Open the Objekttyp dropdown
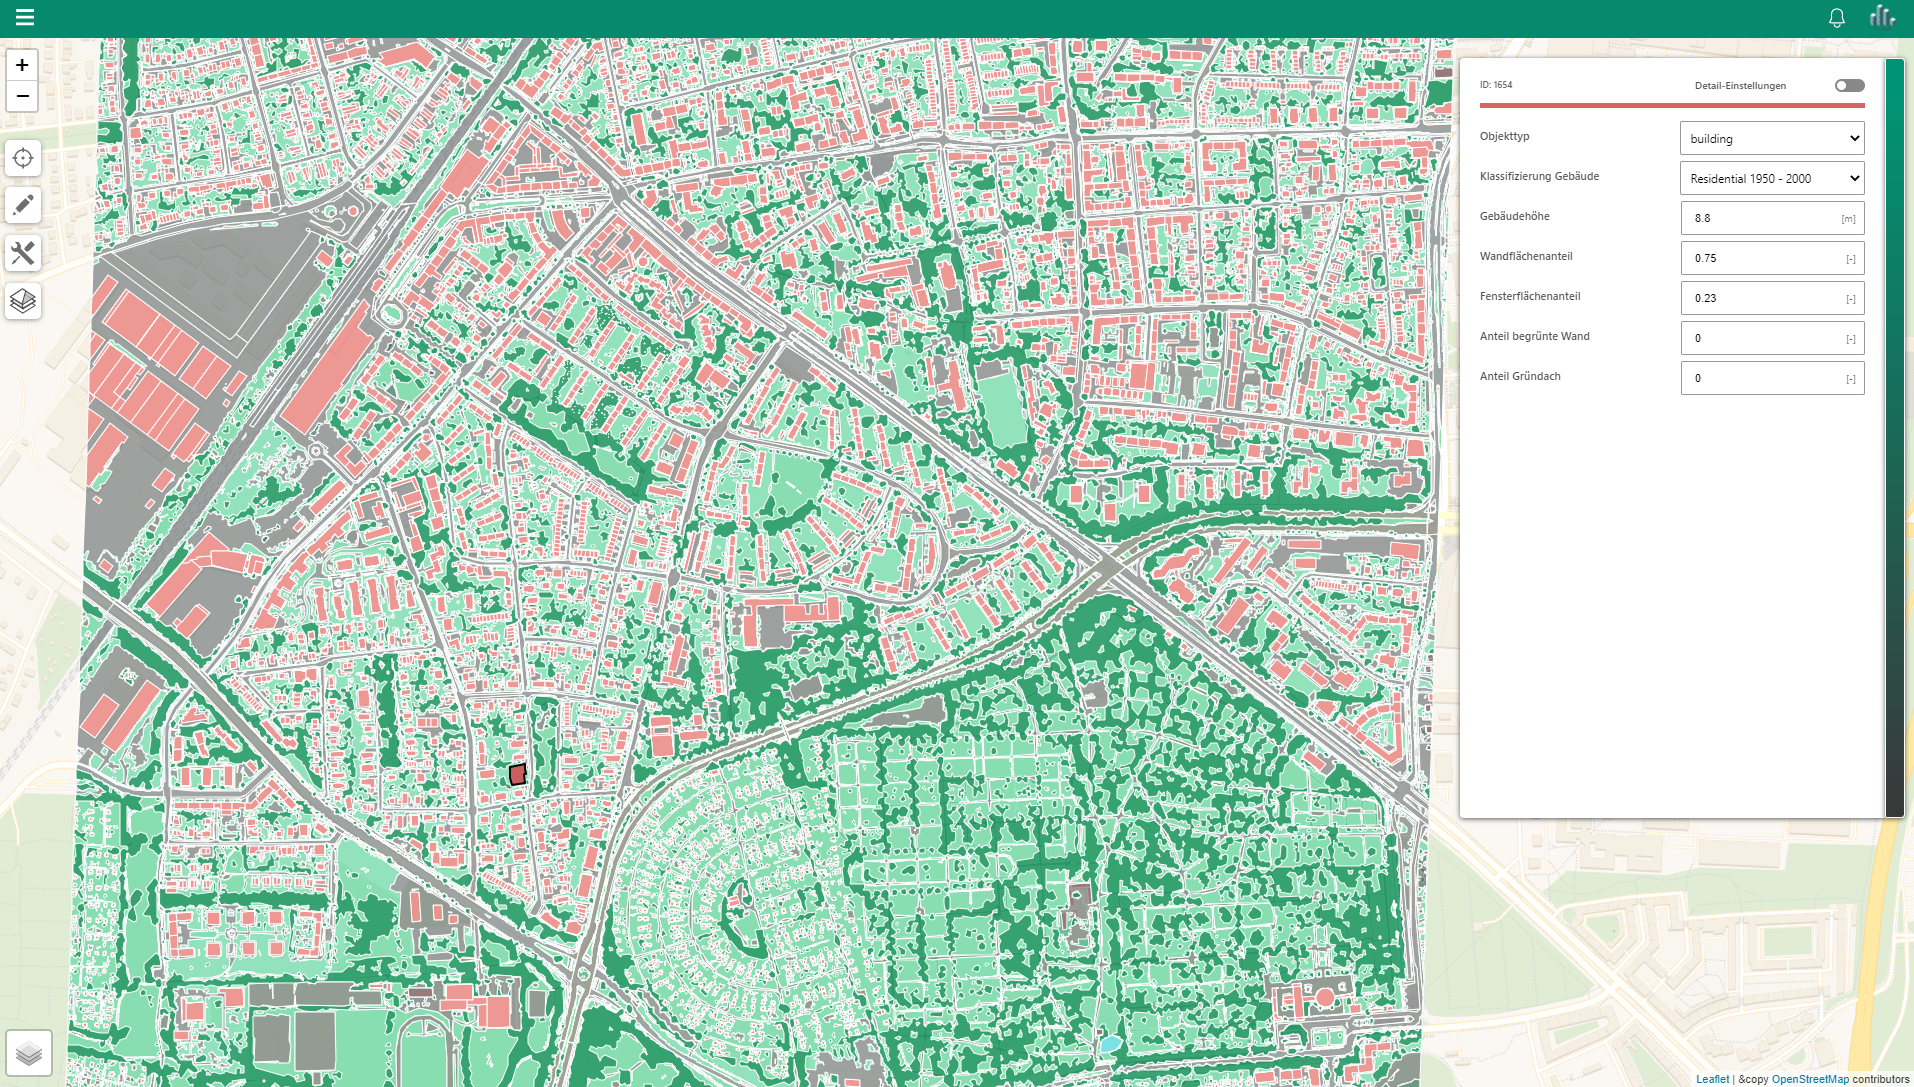This screenshot has width=1914, height=1087. click(1772, 138)
